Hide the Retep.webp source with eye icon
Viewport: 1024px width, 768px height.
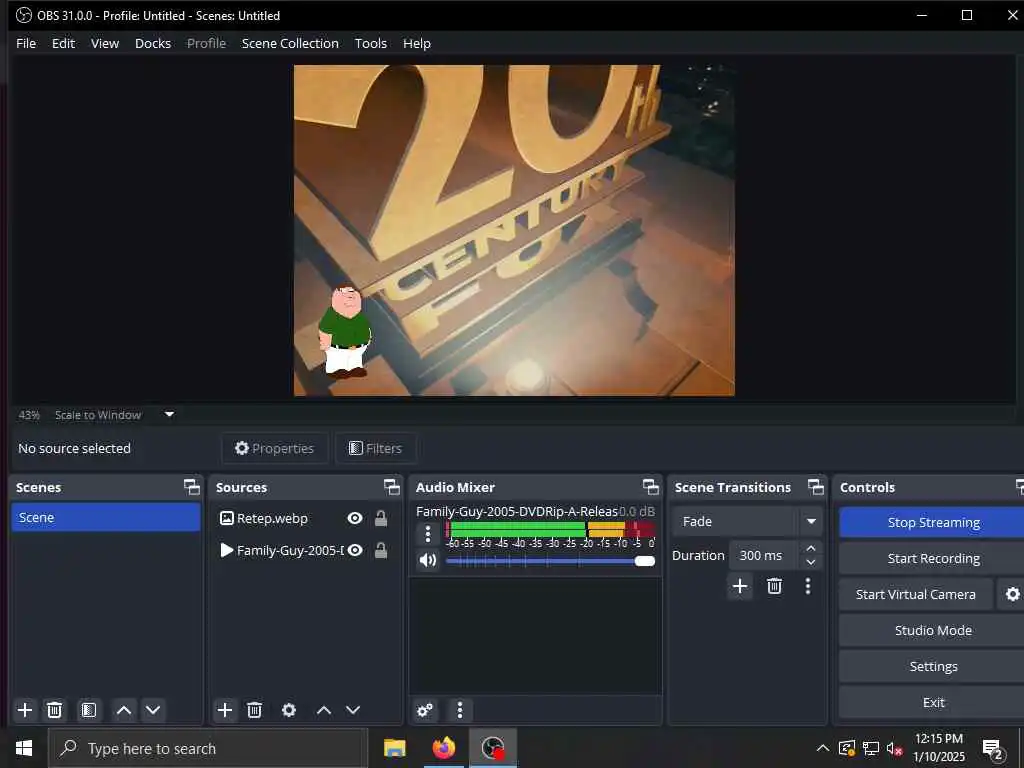tap(355, 518)
